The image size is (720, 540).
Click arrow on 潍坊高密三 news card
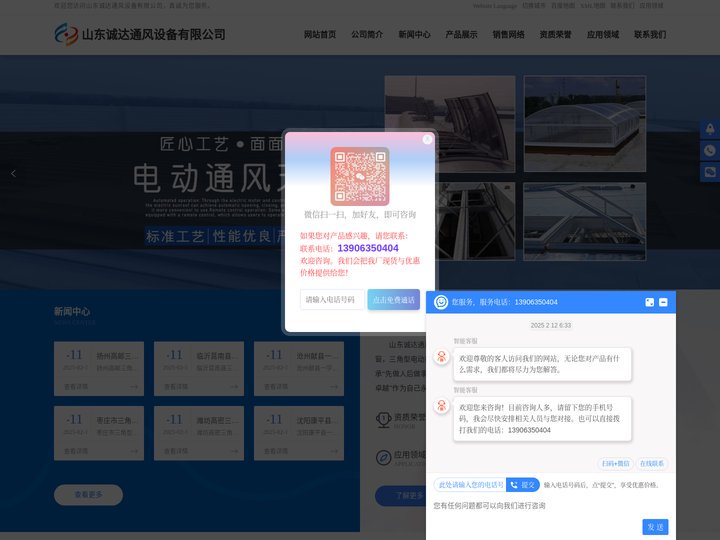click(x=234, y=451)
